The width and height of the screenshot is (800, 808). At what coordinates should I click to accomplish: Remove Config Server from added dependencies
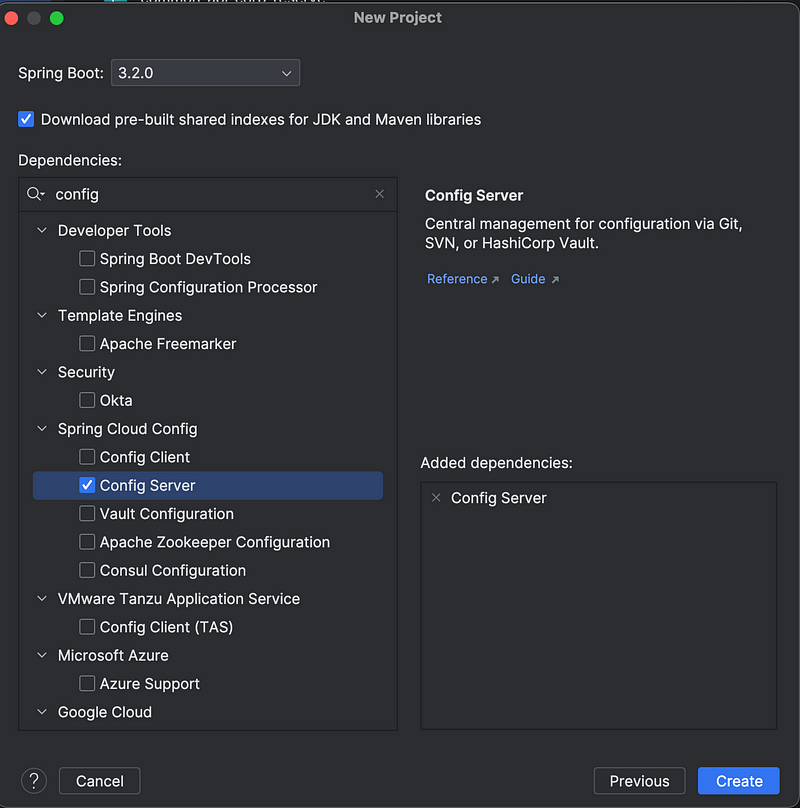pyautogui.click(x=436, y=498)
